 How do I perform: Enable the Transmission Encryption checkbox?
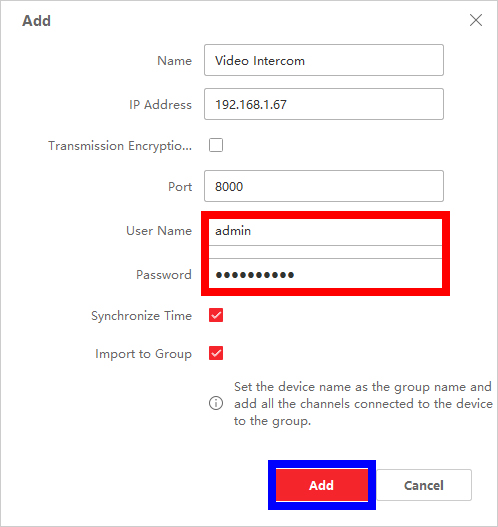216,145
